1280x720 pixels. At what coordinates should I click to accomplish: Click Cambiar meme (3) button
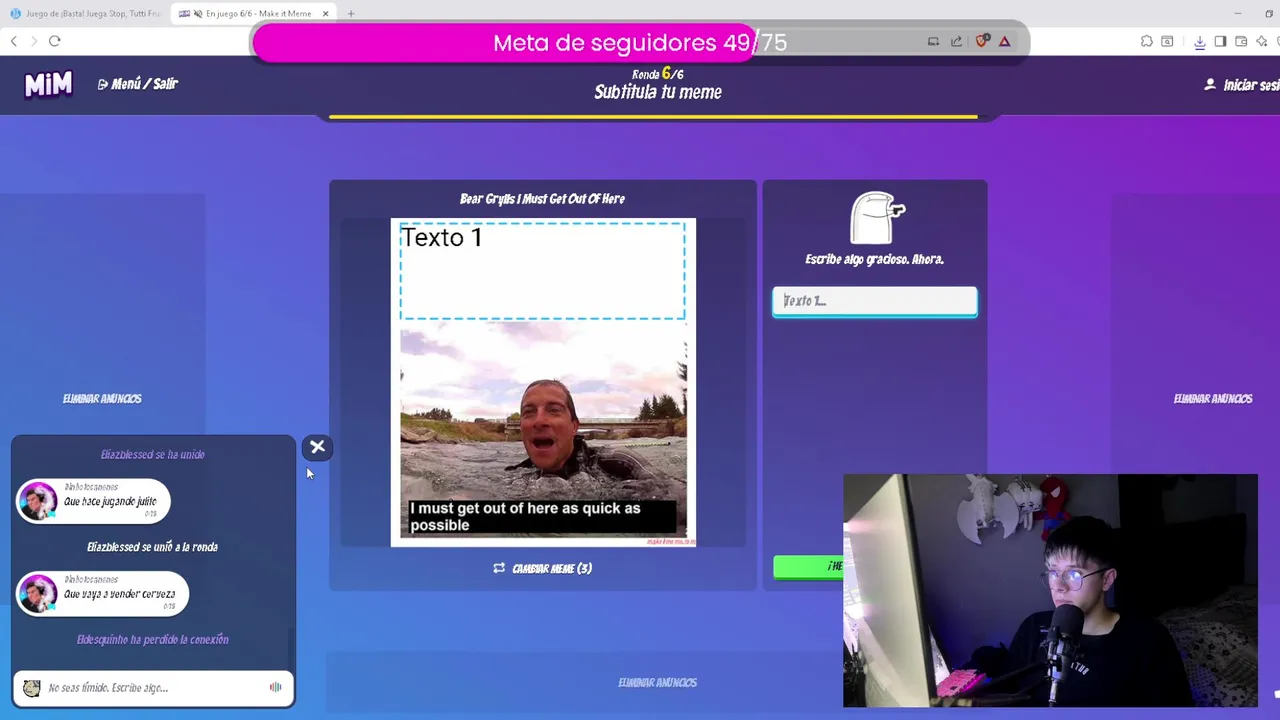pyautogui.click(x=542, y=568)
